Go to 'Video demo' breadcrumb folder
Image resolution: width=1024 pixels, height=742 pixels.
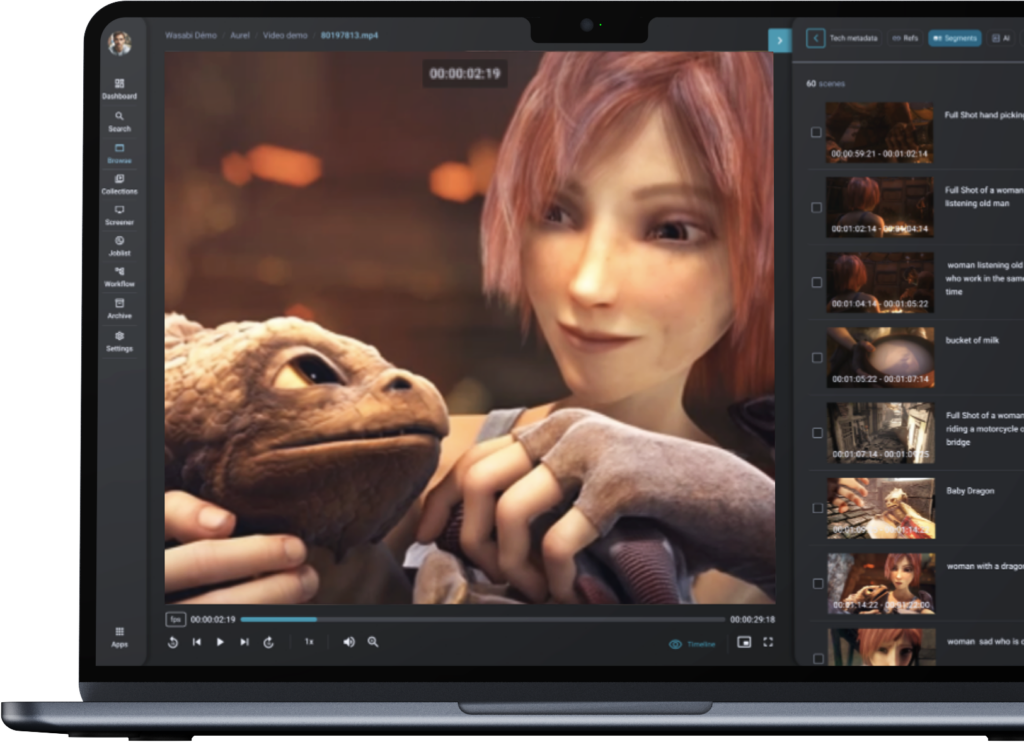pos(285,35)
